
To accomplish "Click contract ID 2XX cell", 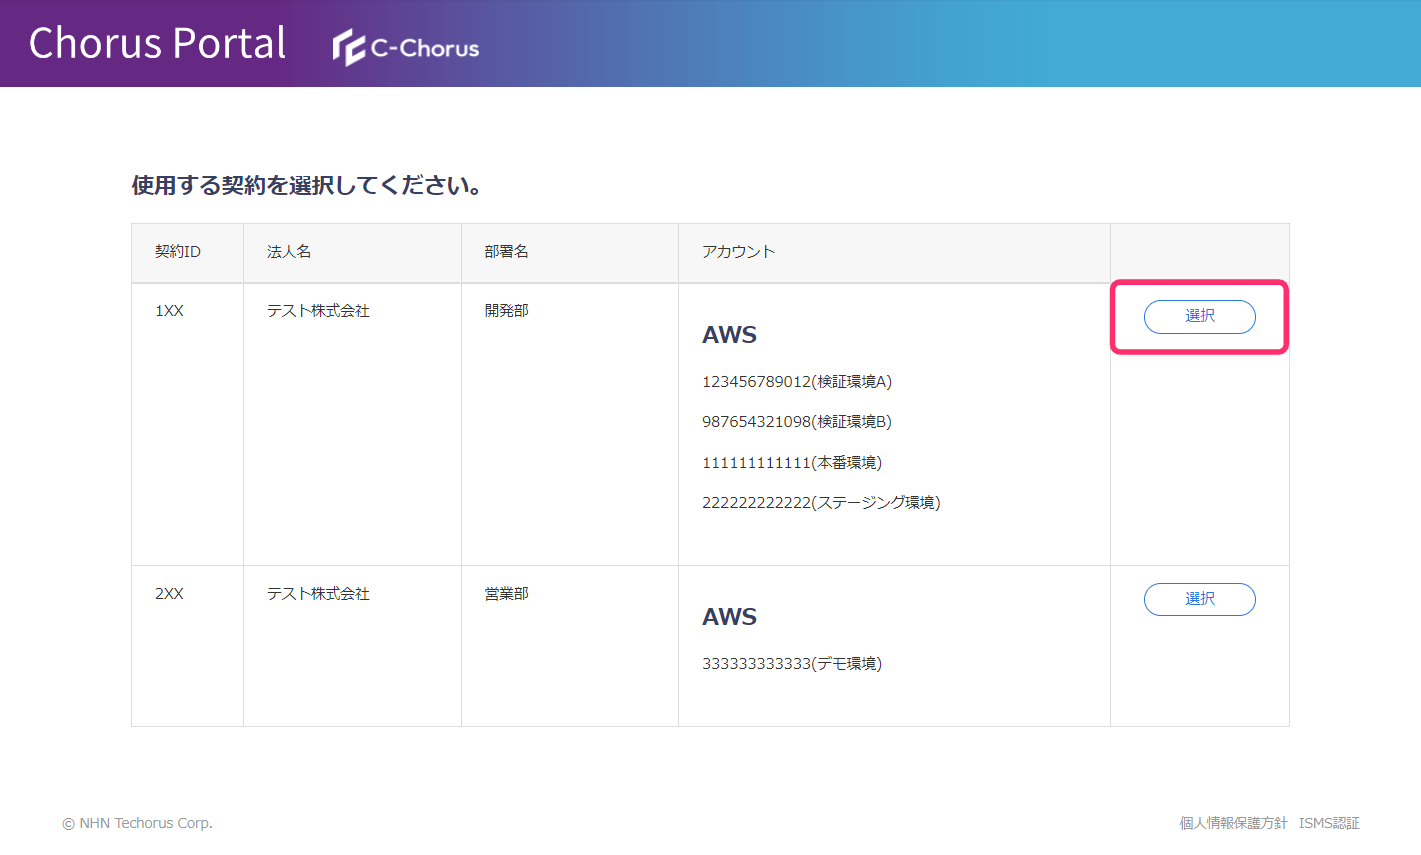I will coord(169,594).
